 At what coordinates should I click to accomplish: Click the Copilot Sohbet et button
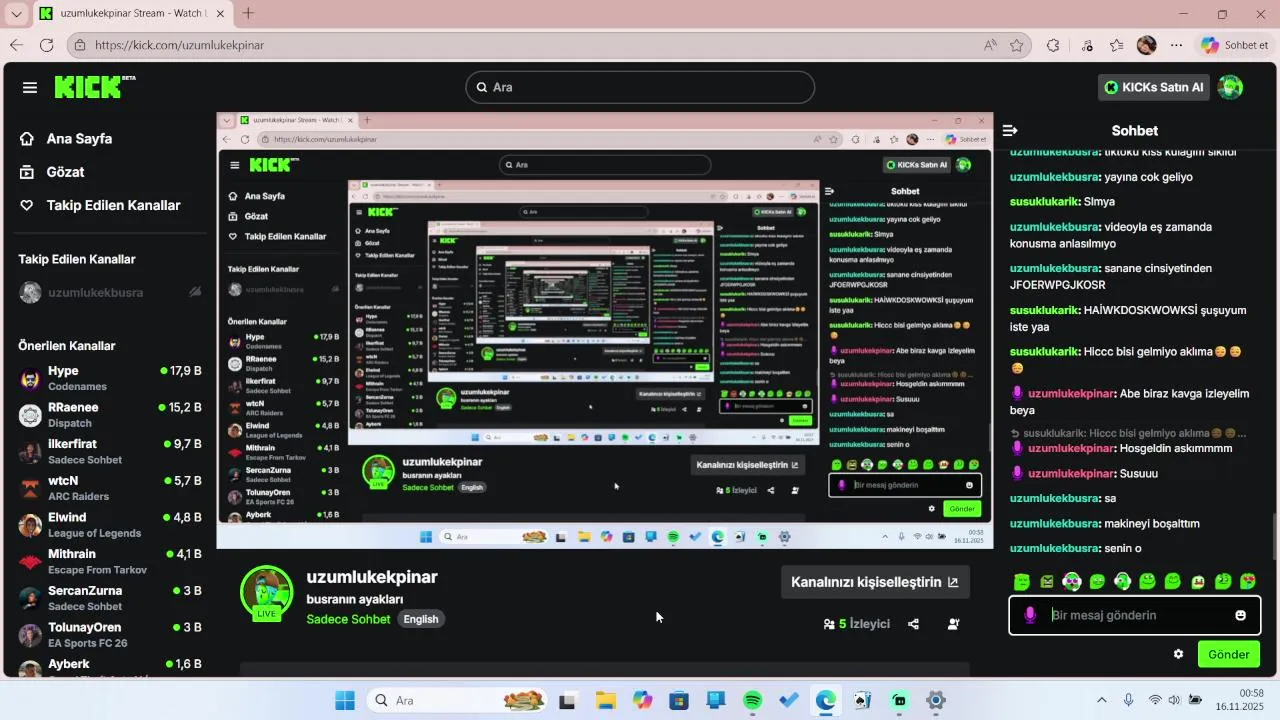(x=1235, y=45)
